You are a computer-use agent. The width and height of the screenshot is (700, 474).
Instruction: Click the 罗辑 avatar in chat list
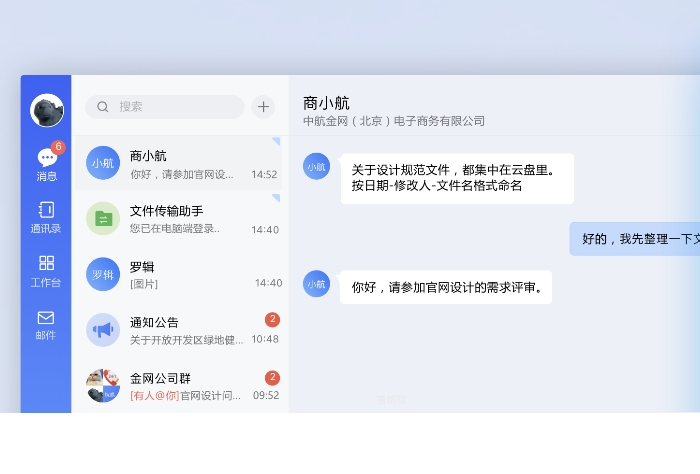(103, 274)
